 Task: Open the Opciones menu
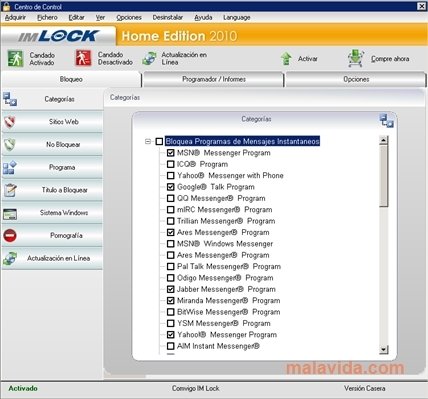tap(129, 17)
